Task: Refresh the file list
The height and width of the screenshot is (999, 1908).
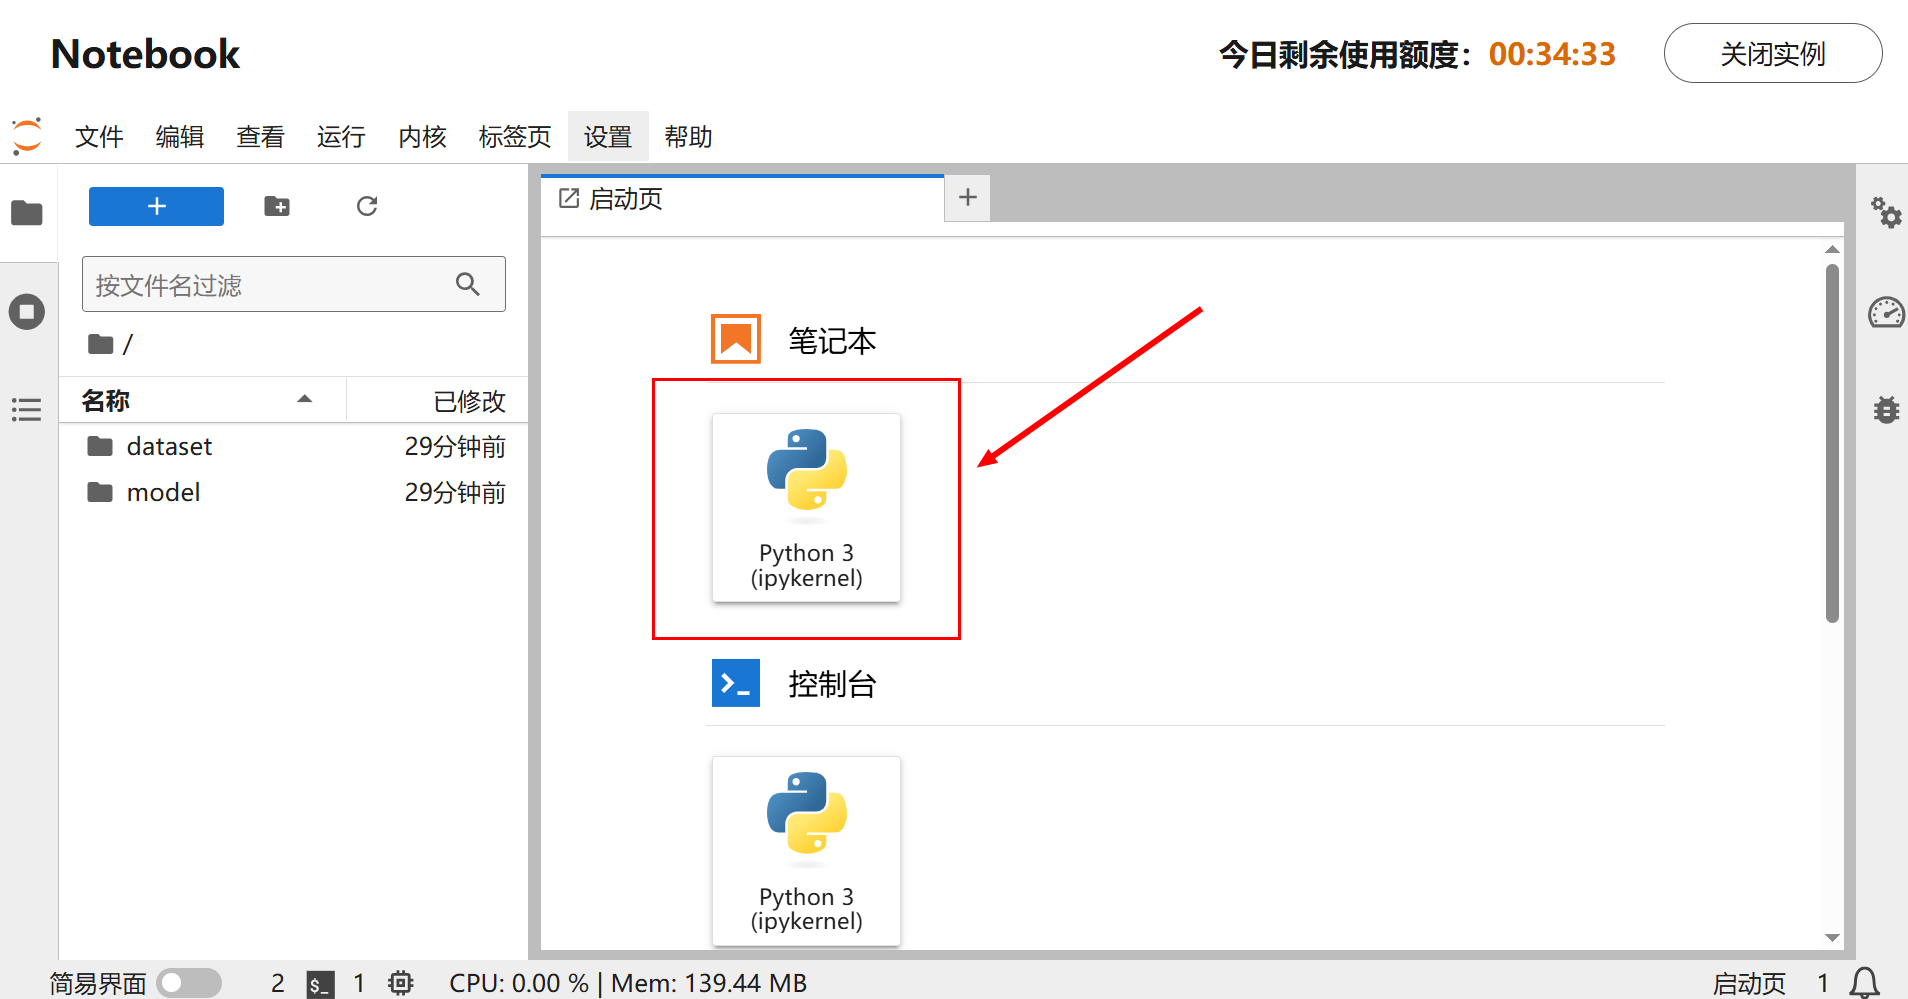Action: click(367, 206)
